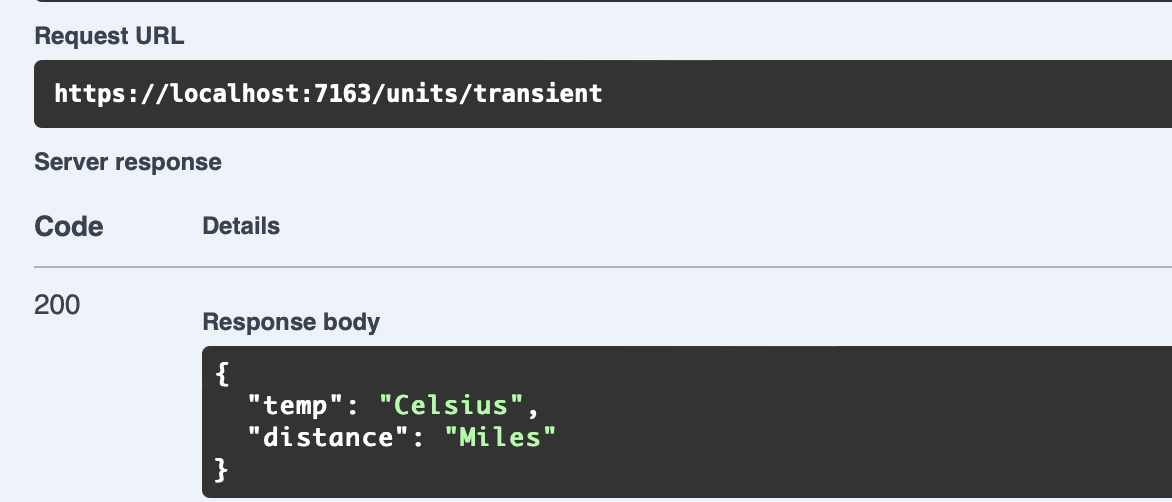Viewport: 1172px width, 502px height.
Task: Click the Response body label
Action: point(291,322)
